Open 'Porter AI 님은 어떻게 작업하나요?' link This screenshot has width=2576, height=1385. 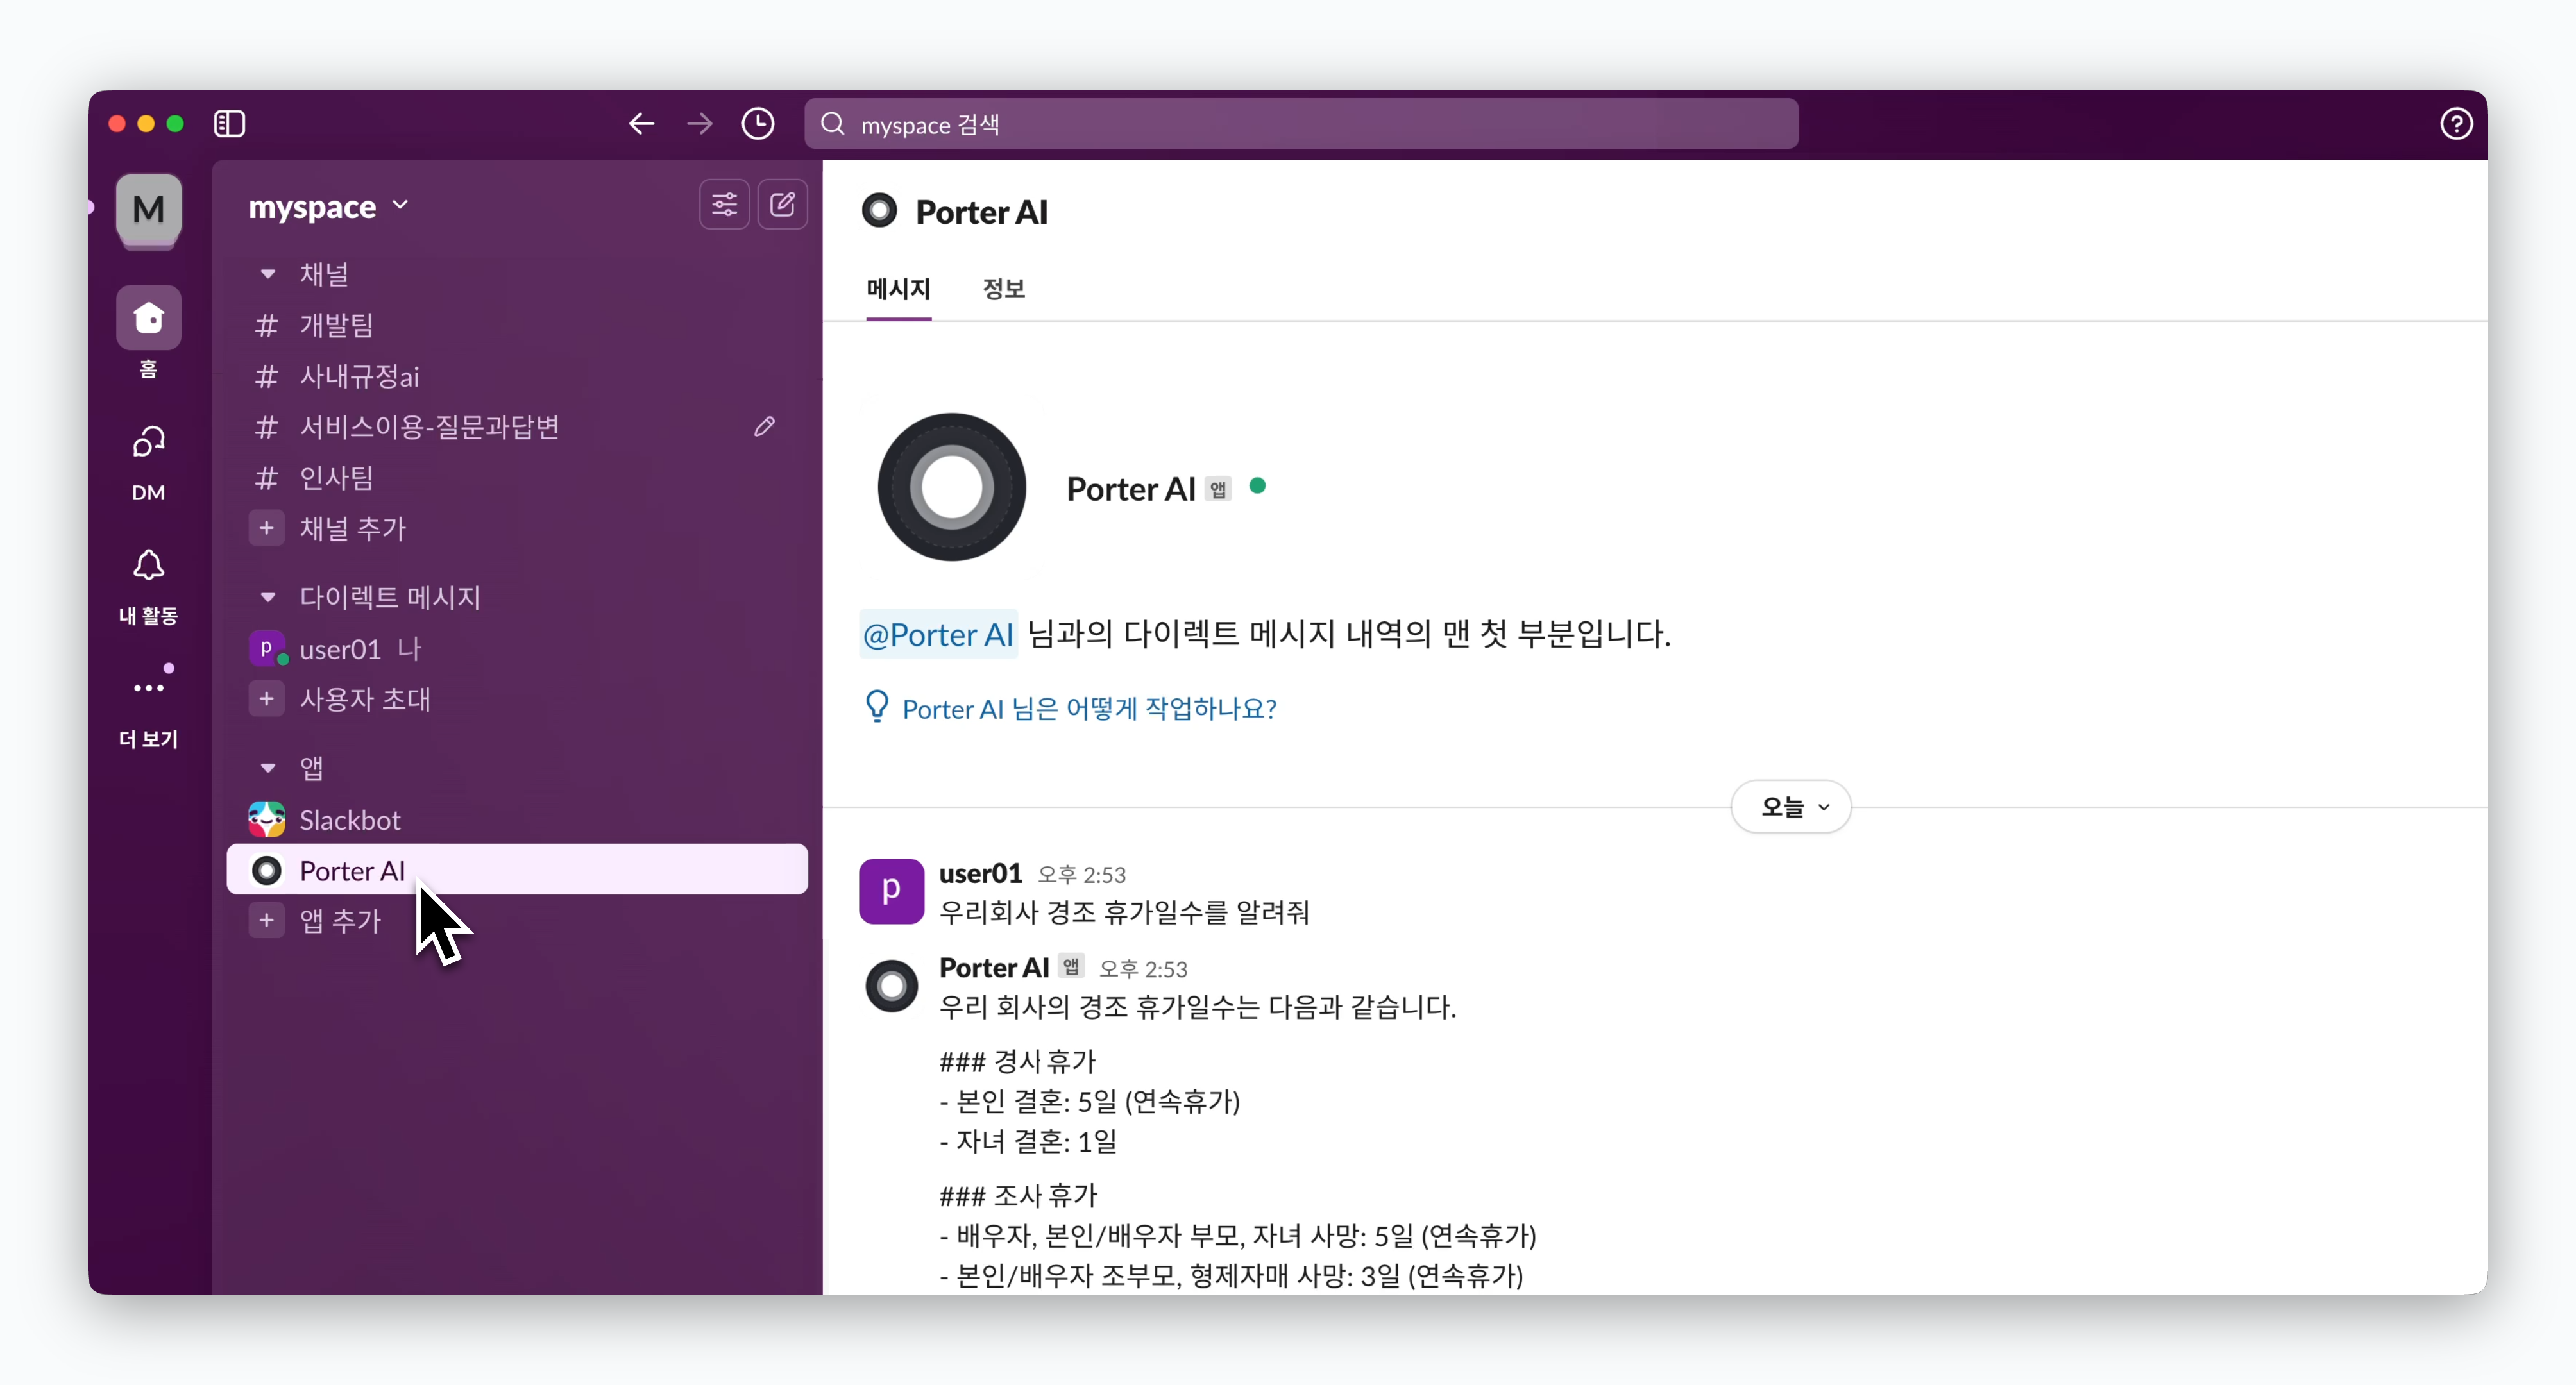[x=1089, y=708]
